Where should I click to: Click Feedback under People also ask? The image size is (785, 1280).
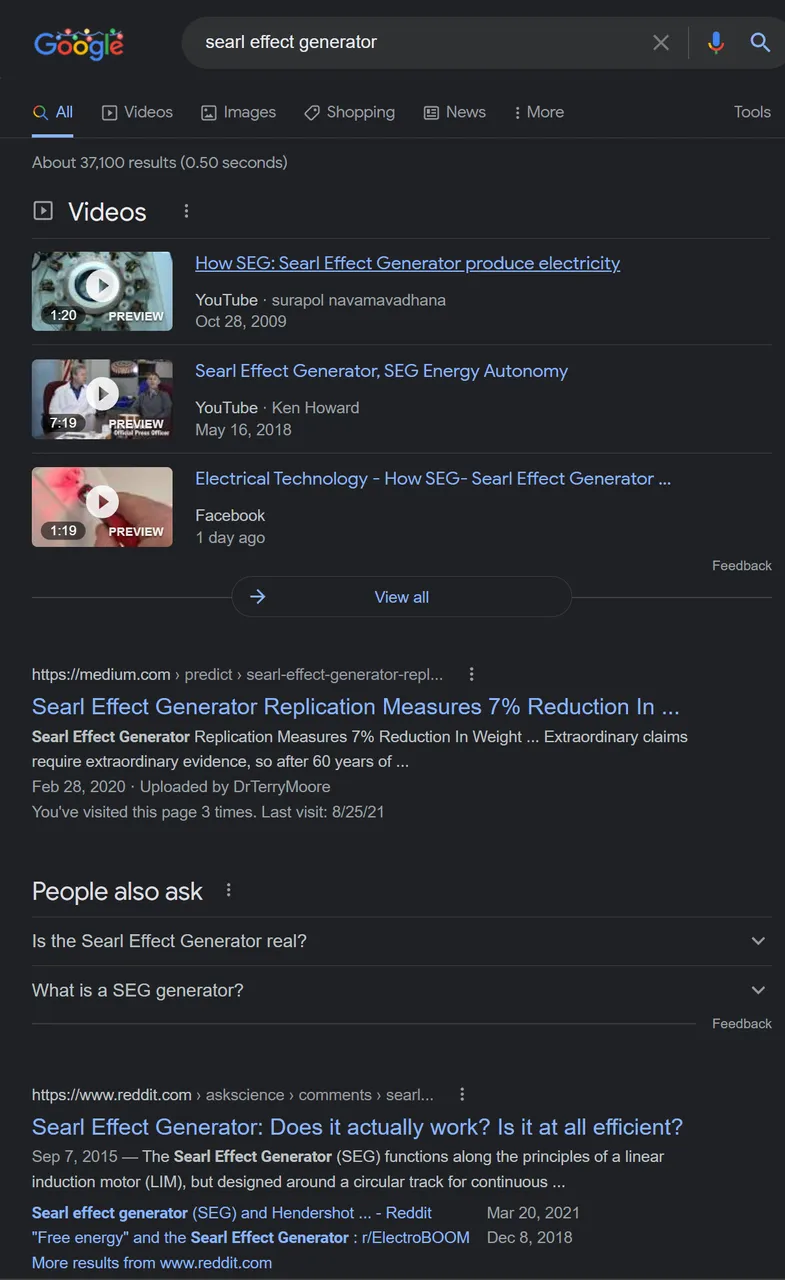click(741, 1024)
